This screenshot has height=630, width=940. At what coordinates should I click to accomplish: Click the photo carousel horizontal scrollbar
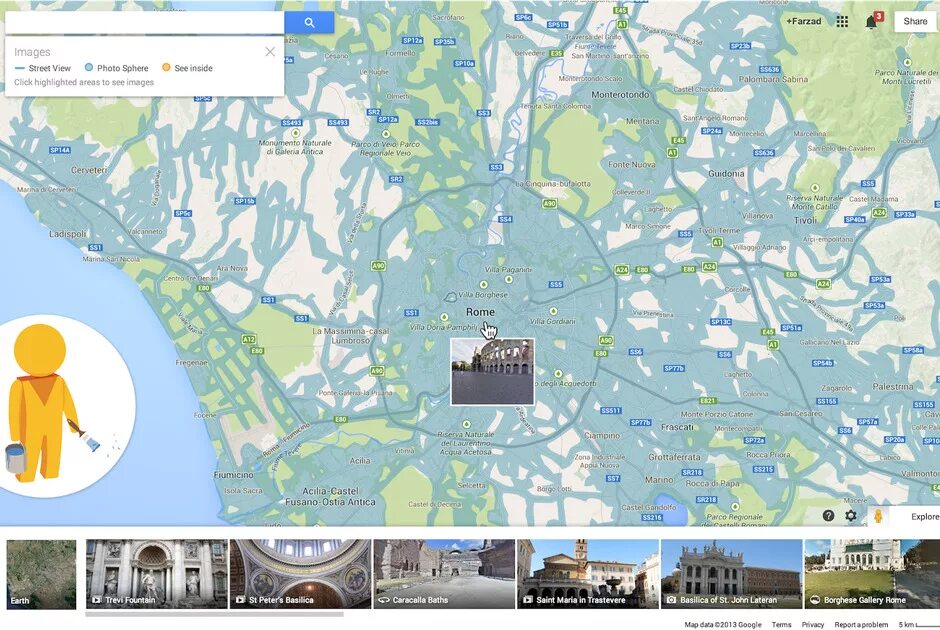point(215,614)
